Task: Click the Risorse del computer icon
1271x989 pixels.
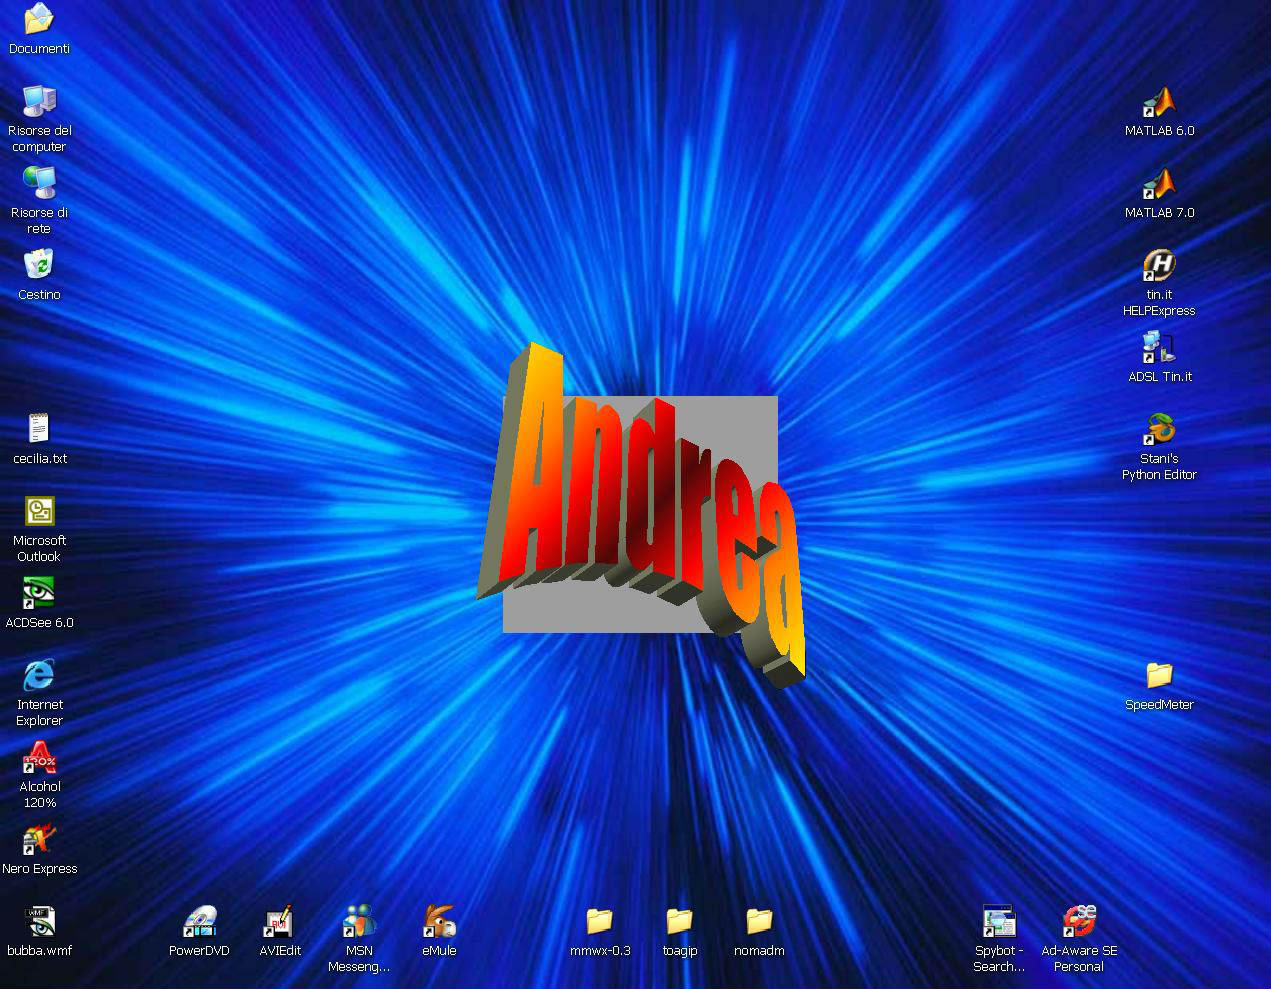Action: [x=39, y=102]
